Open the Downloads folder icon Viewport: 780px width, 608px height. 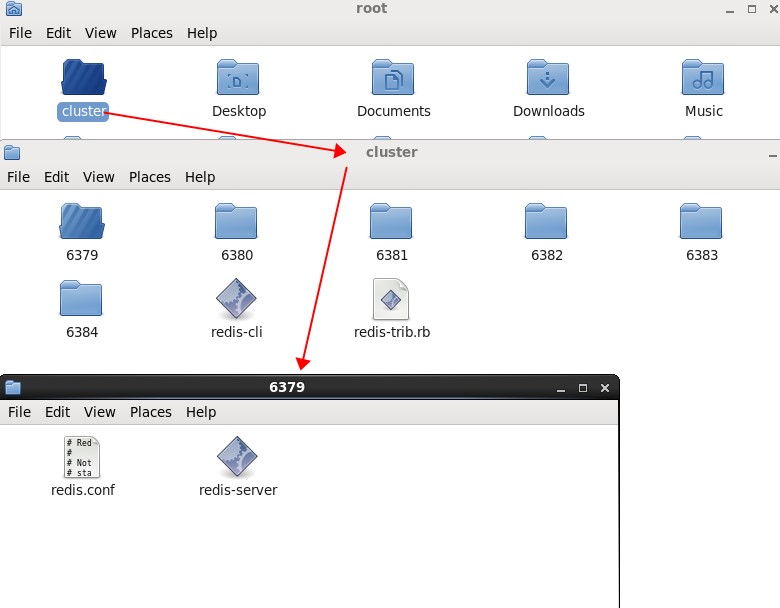click(x=548, y=77)
